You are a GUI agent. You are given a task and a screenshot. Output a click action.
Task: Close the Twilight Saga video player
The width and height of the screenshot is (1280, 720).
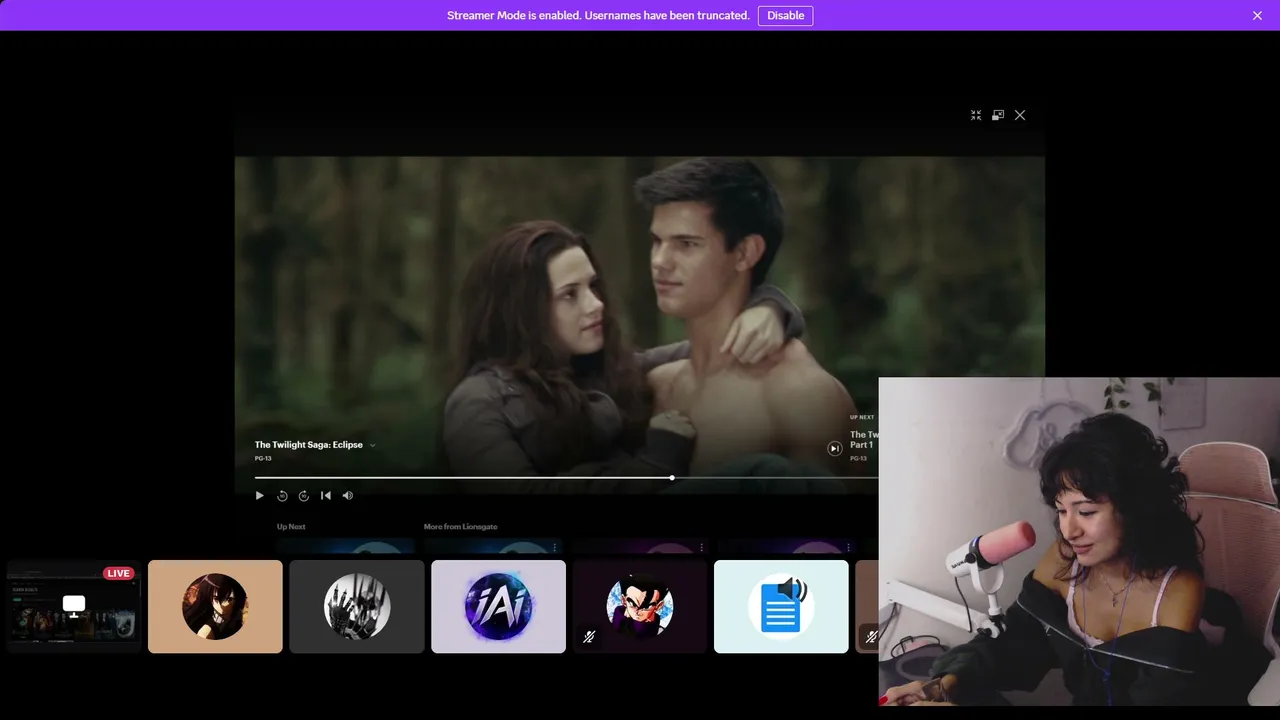1020,115
